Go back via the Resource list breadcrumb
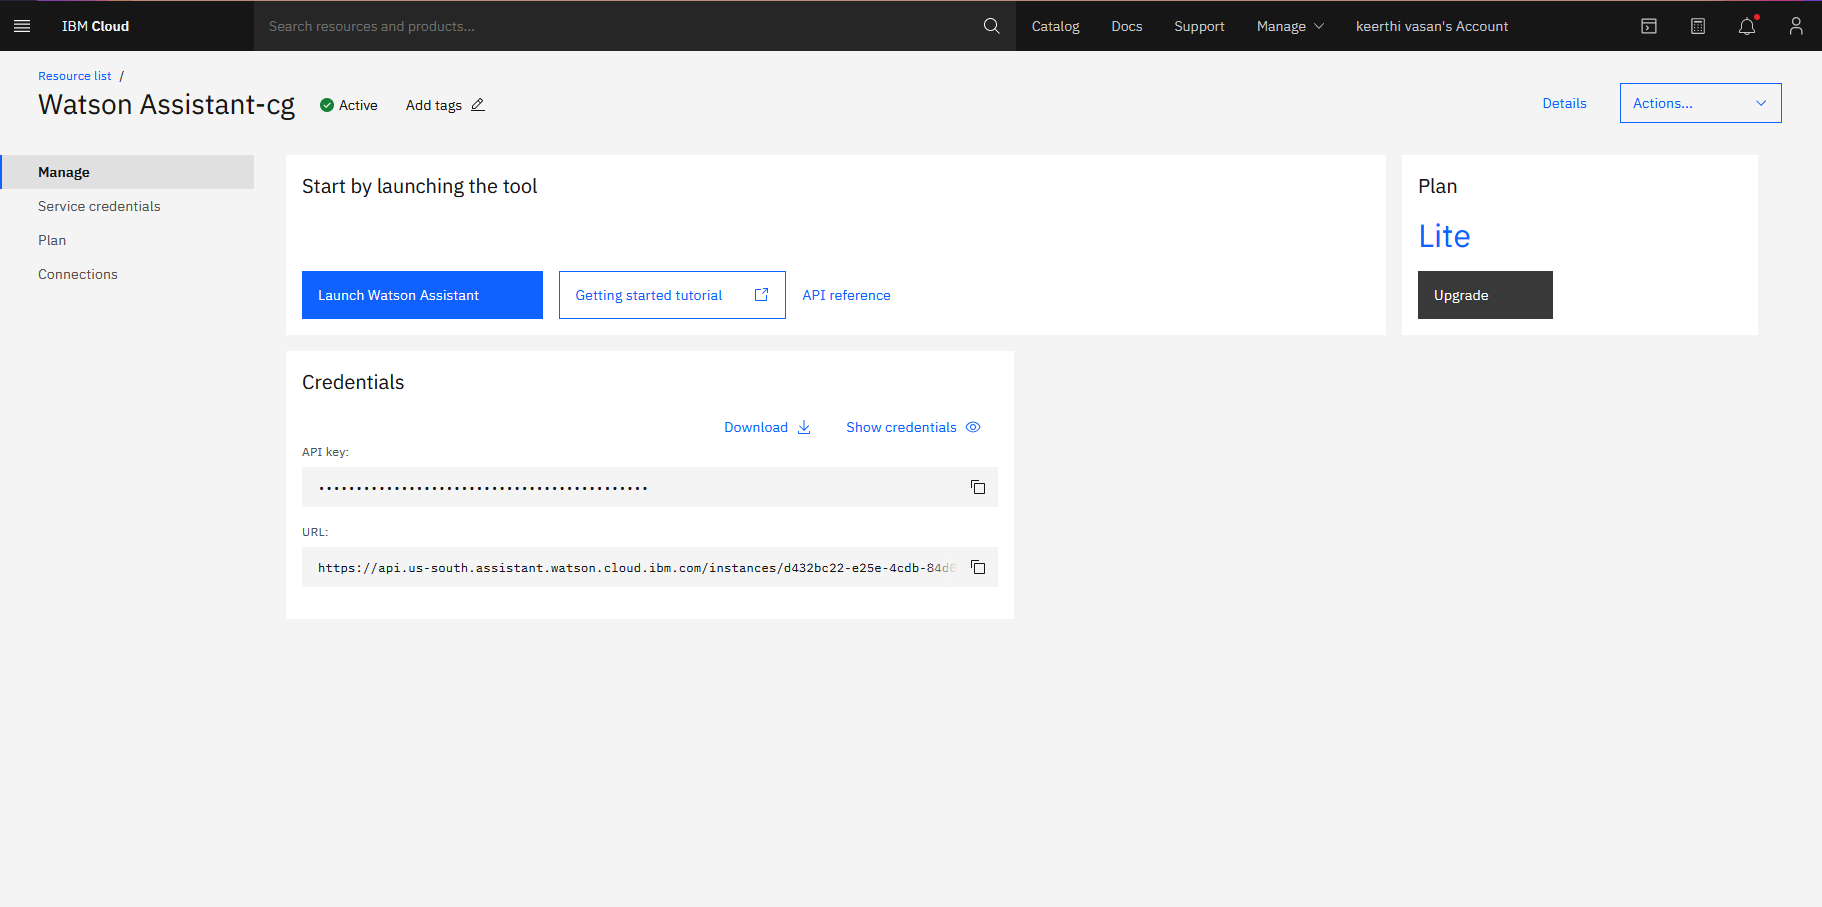Screen dimensions: 1822x907 click(74, 75)
